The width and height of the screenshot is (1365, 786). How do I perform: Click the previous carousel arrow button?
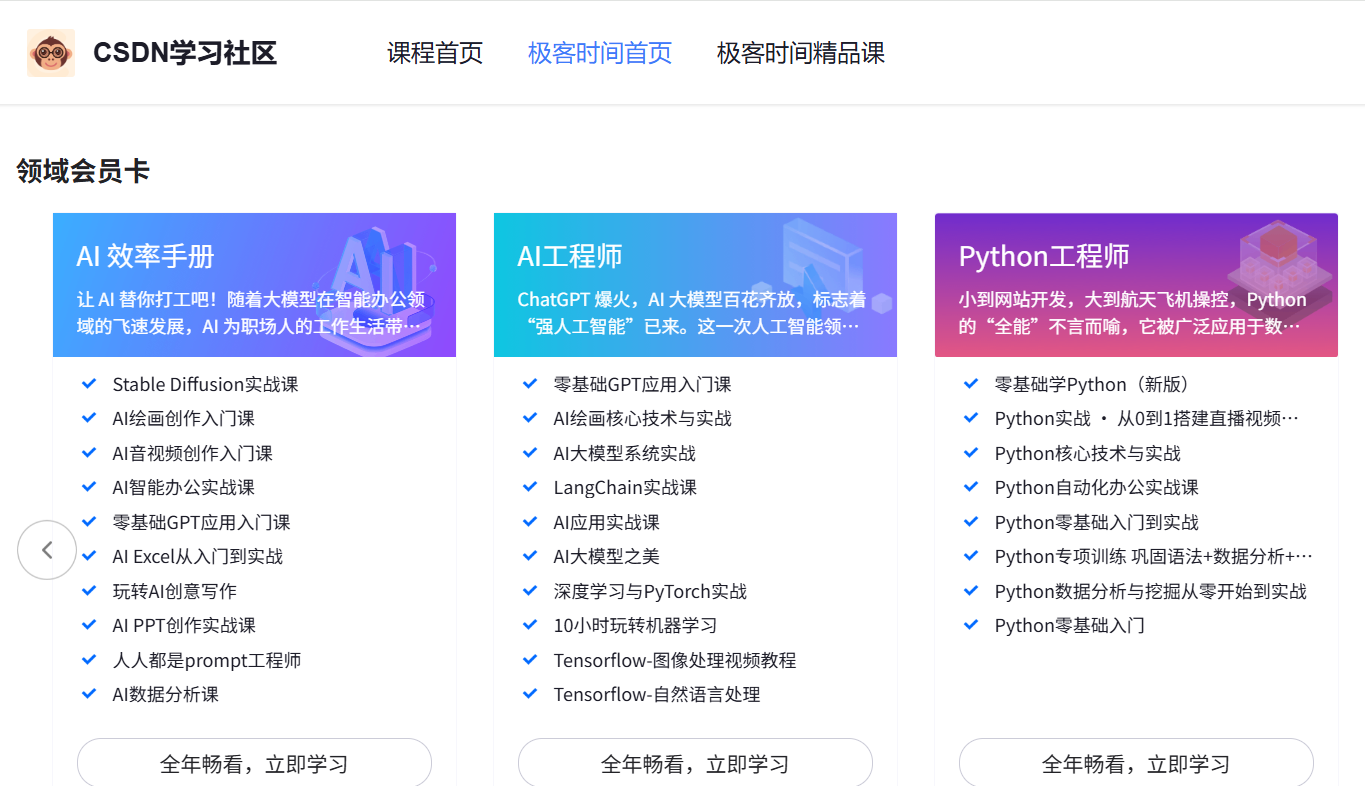coord(47,550)
